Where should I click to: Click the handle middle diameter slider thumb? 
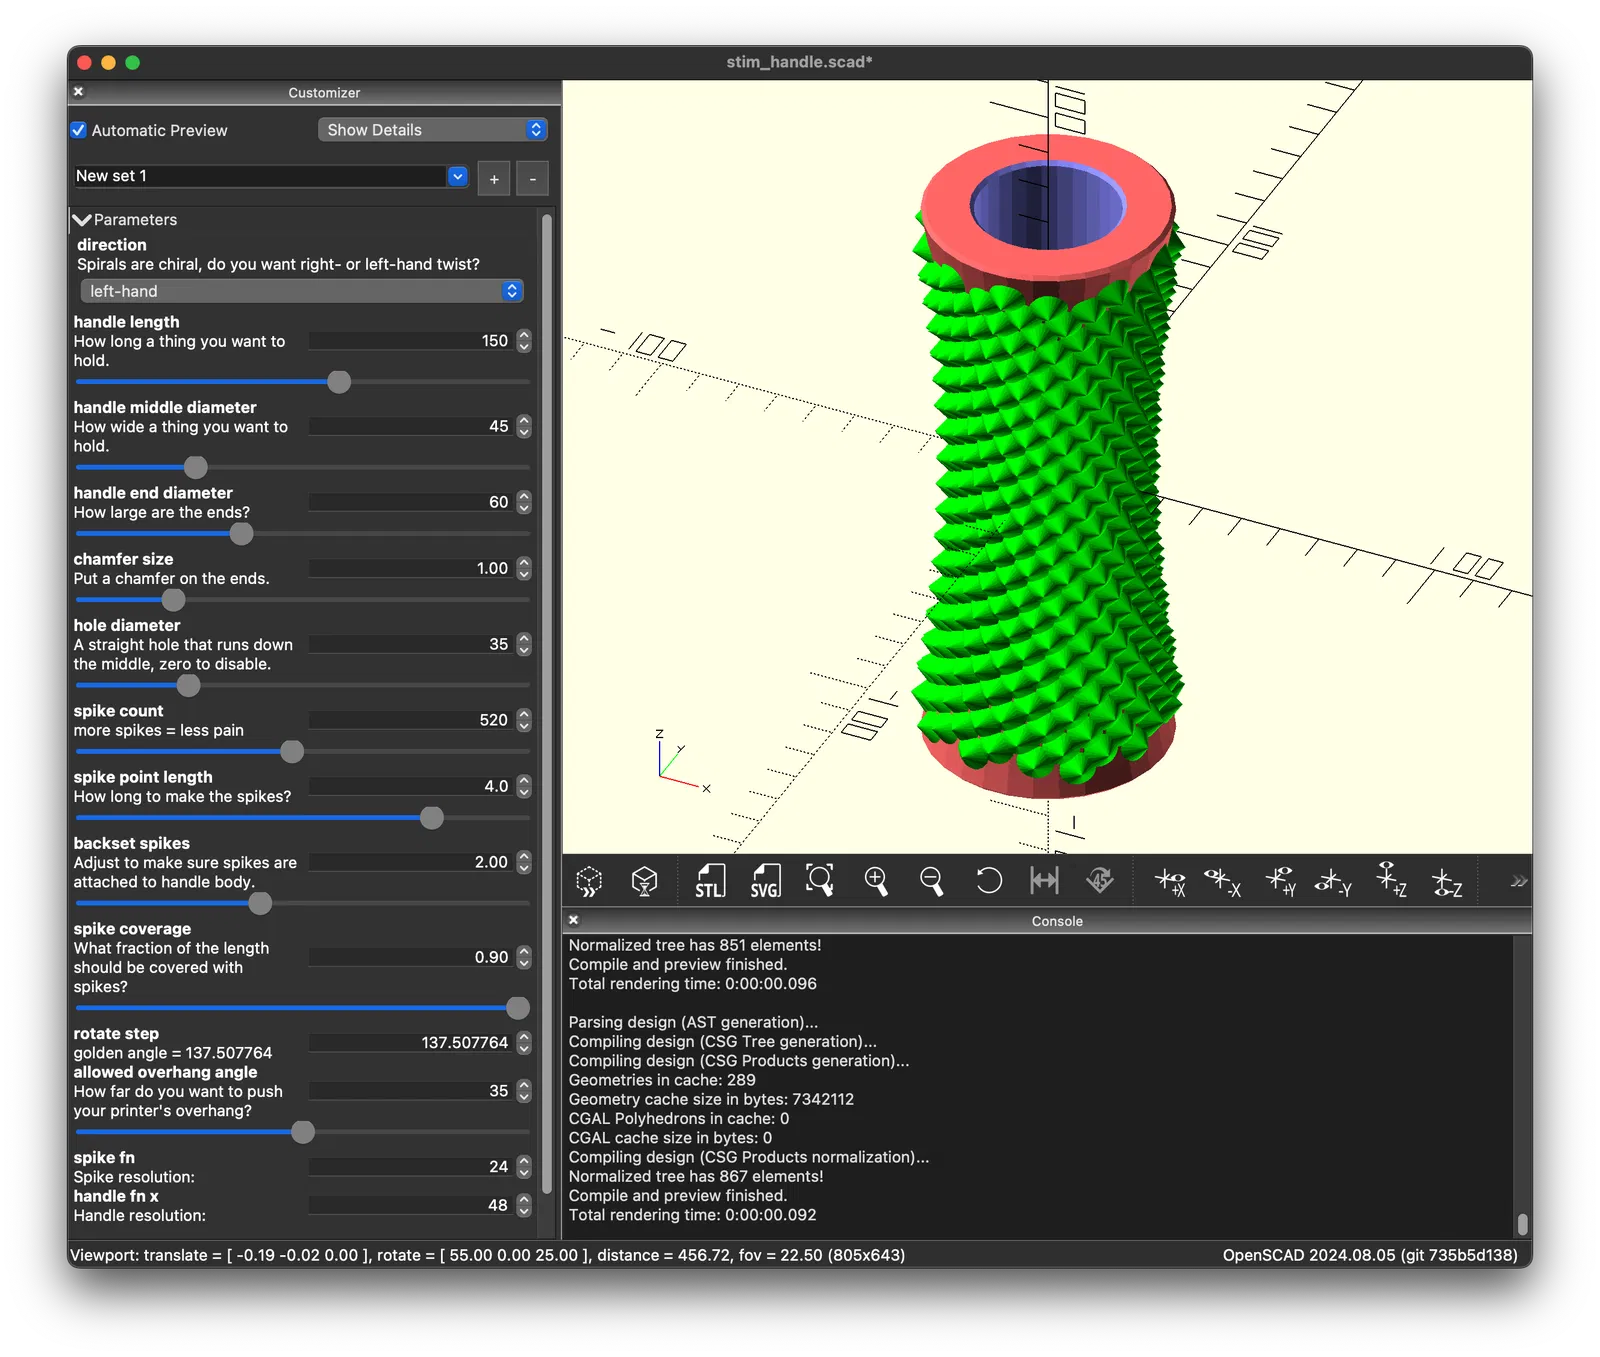click(196, 467)
